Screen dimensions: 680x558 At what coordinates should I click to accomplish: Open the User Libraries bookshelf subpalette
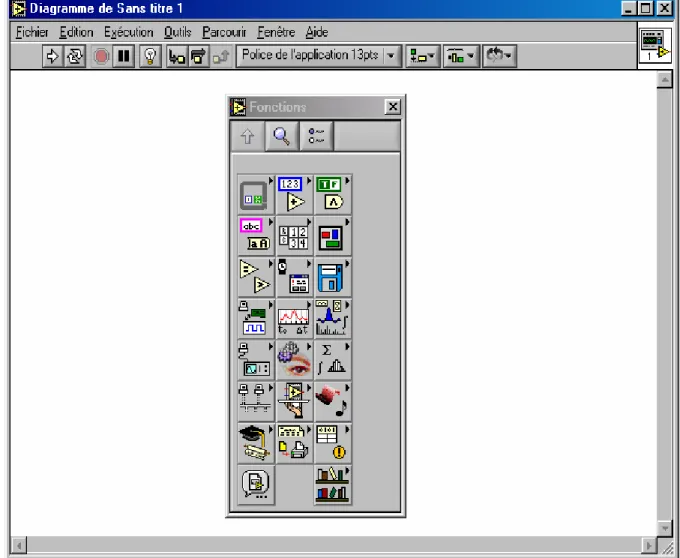click(332, 484)
